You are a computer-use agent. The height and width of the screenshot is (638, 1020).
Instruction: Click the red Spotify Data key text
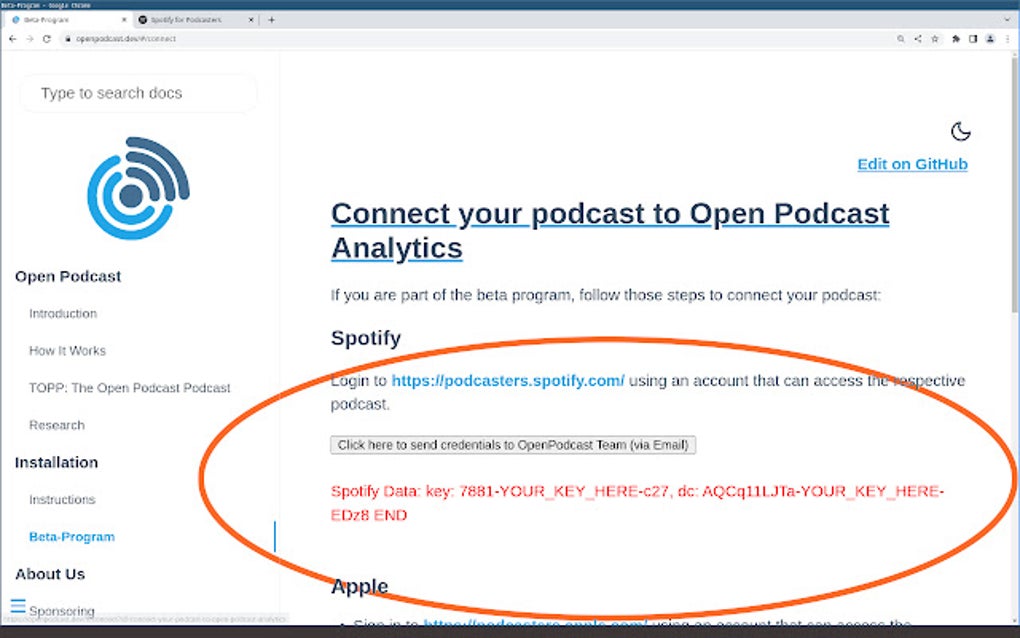(637, 503)
